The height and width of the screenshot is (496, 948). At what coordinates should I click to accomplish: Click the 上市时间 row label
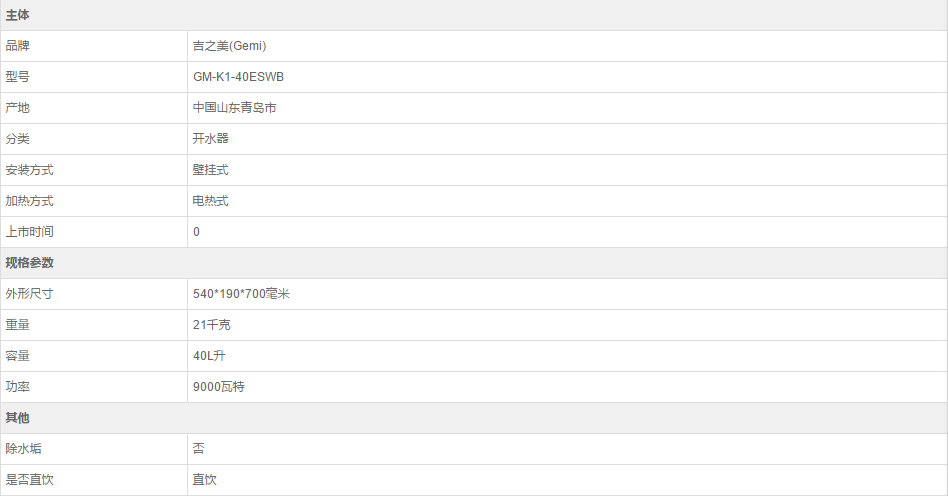coord(30,232)
